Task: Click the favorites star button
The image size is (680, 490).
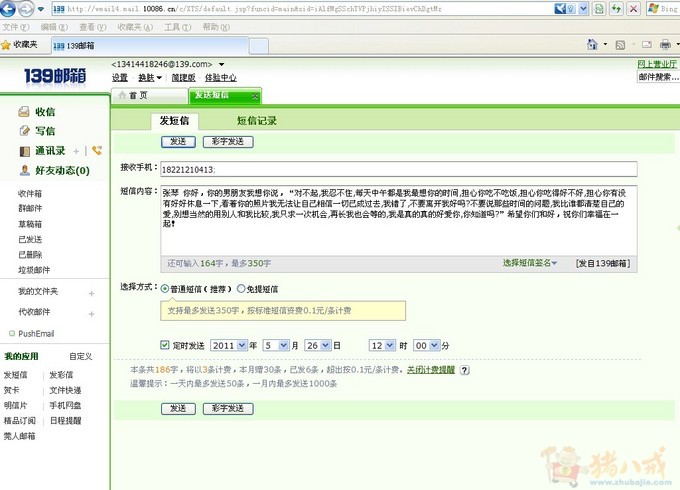Action: (x=19, y=45)
